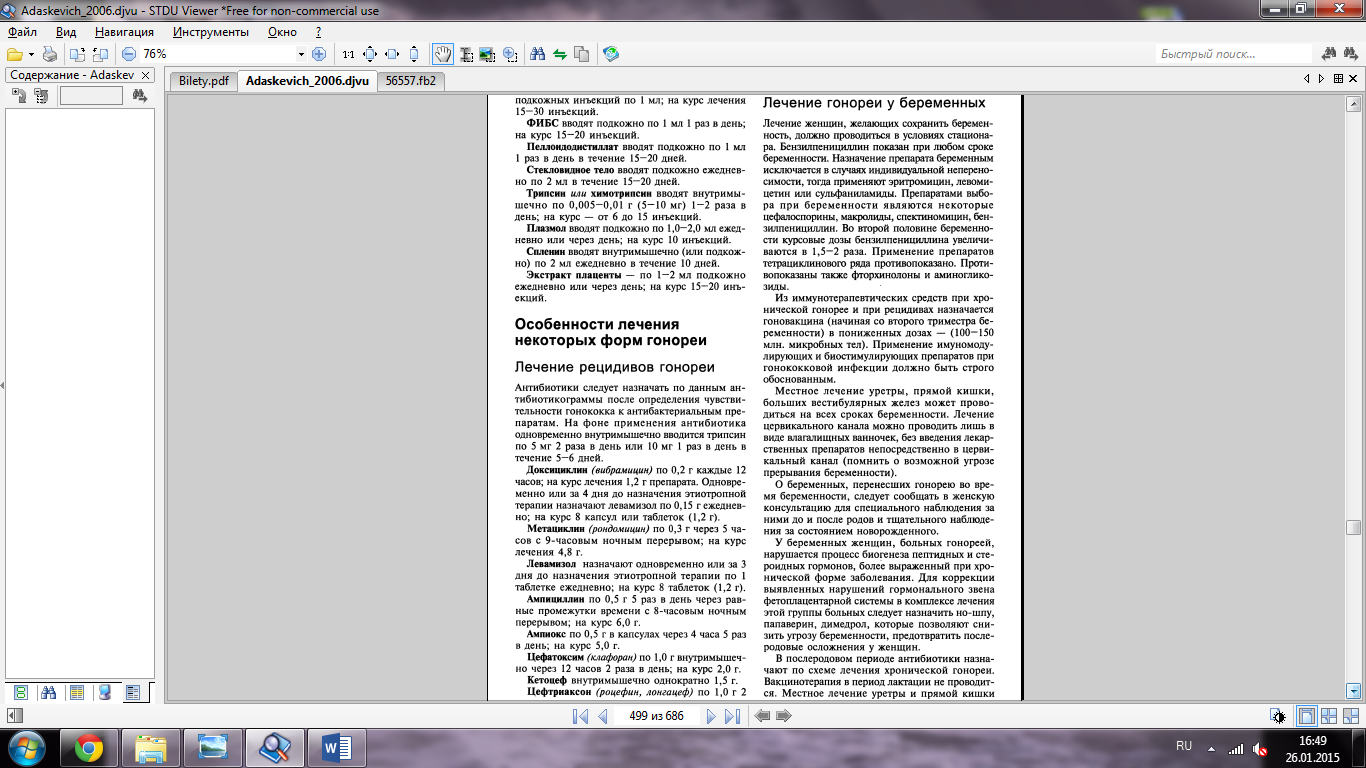This screenshot has width=1366, height=768.
Task: Open the dropdown arrow beside the Open icon
Action: [31, 54]
